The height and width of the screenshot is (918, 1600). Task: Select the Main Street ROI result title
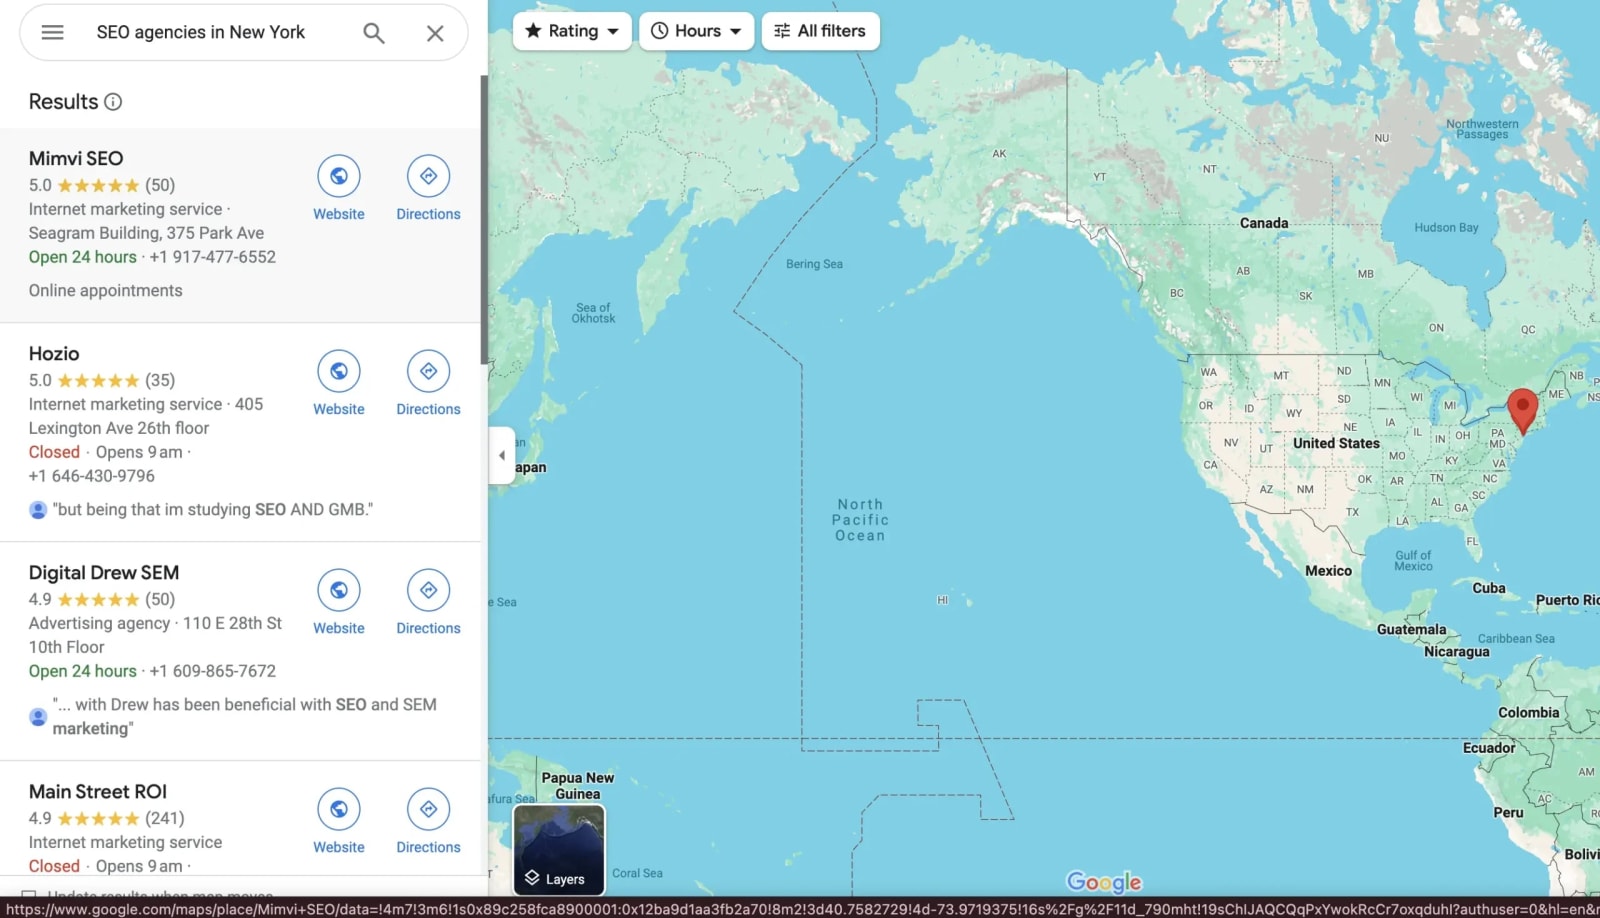pyautogui.click(x=98, y=791)
